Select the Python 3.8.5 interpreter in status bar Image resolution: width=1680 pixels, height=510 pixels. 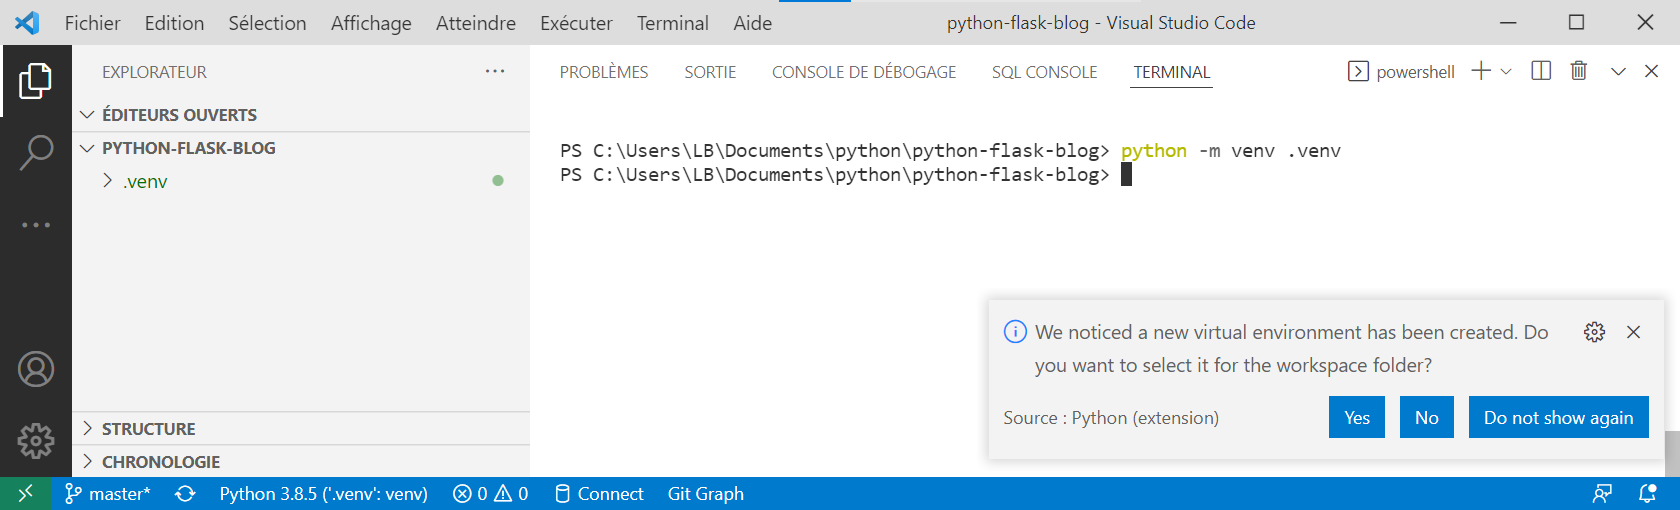click(323, 494)
